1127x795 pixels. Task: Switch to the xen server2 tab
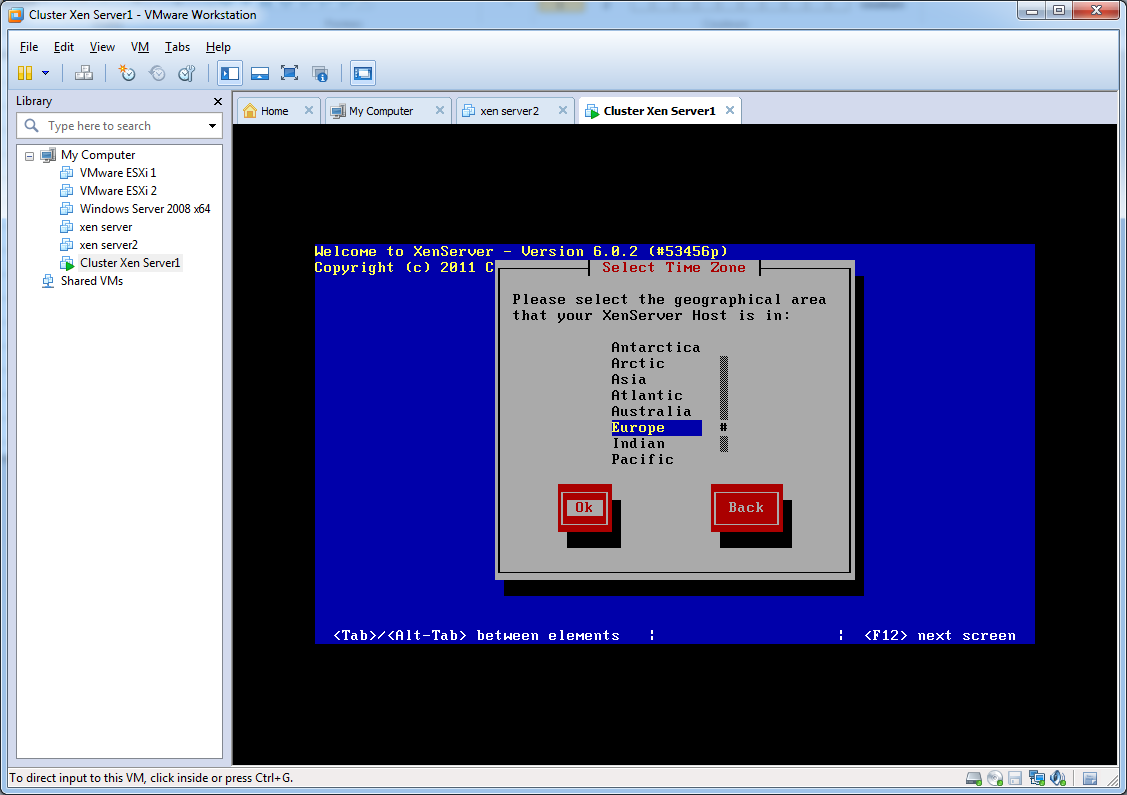[508, 111]
